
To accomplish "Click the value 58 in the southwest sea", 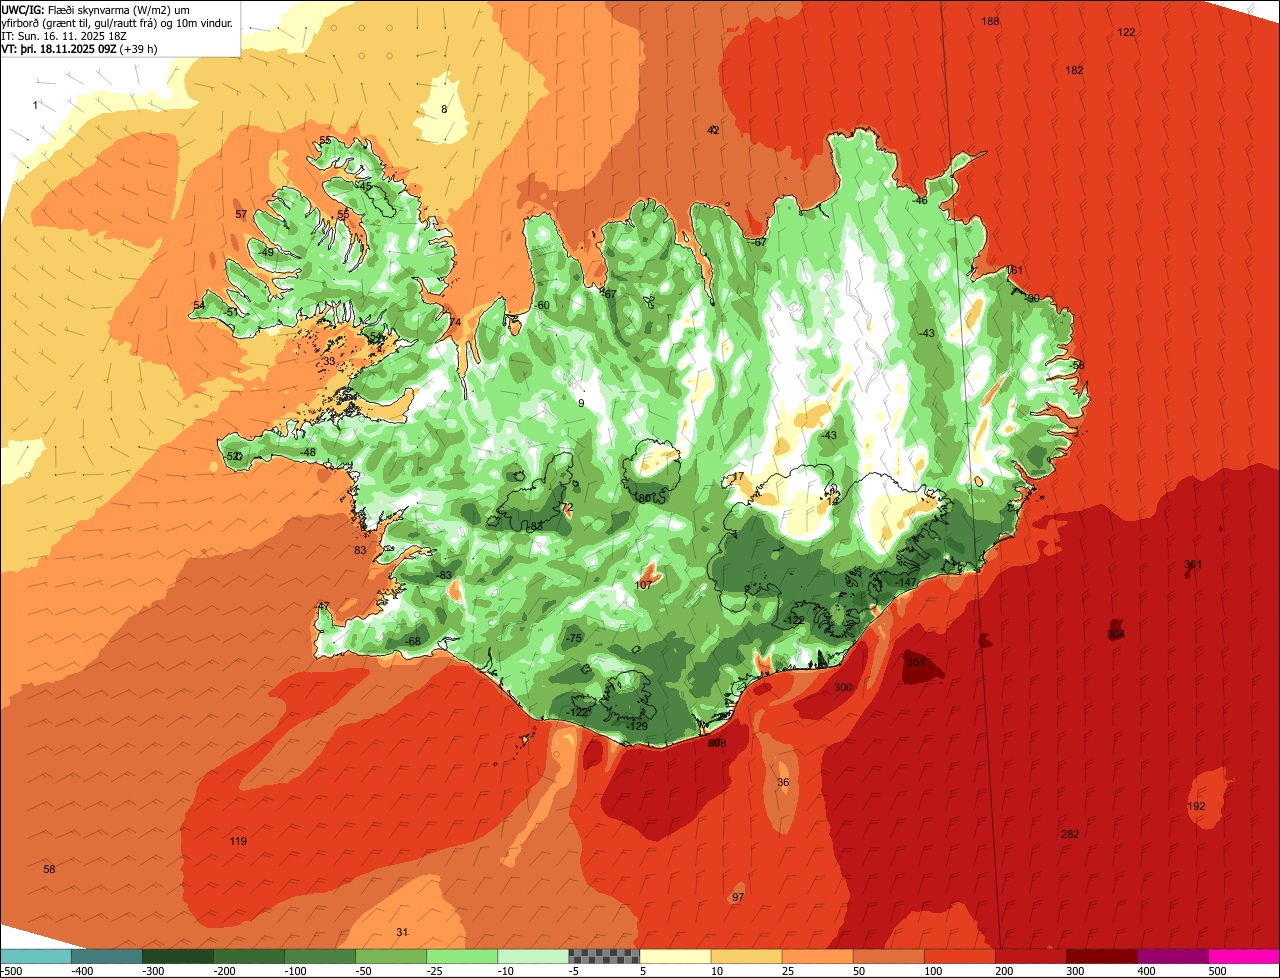I will 49,869.
